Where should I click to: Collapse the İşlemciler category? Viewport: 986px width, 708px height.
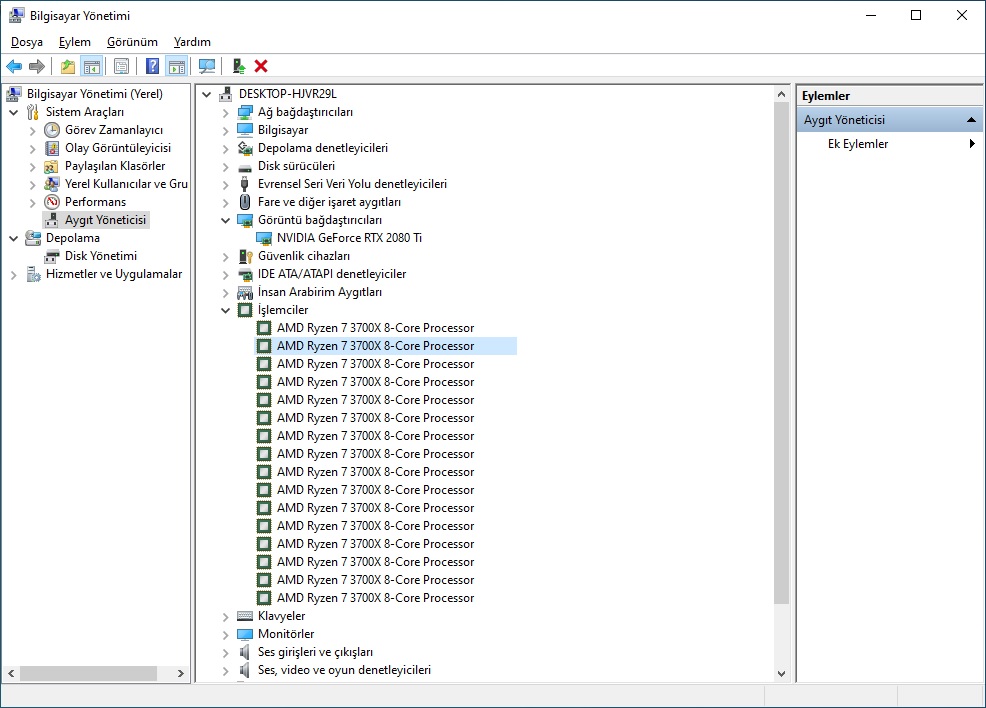(x=225, y=311)
